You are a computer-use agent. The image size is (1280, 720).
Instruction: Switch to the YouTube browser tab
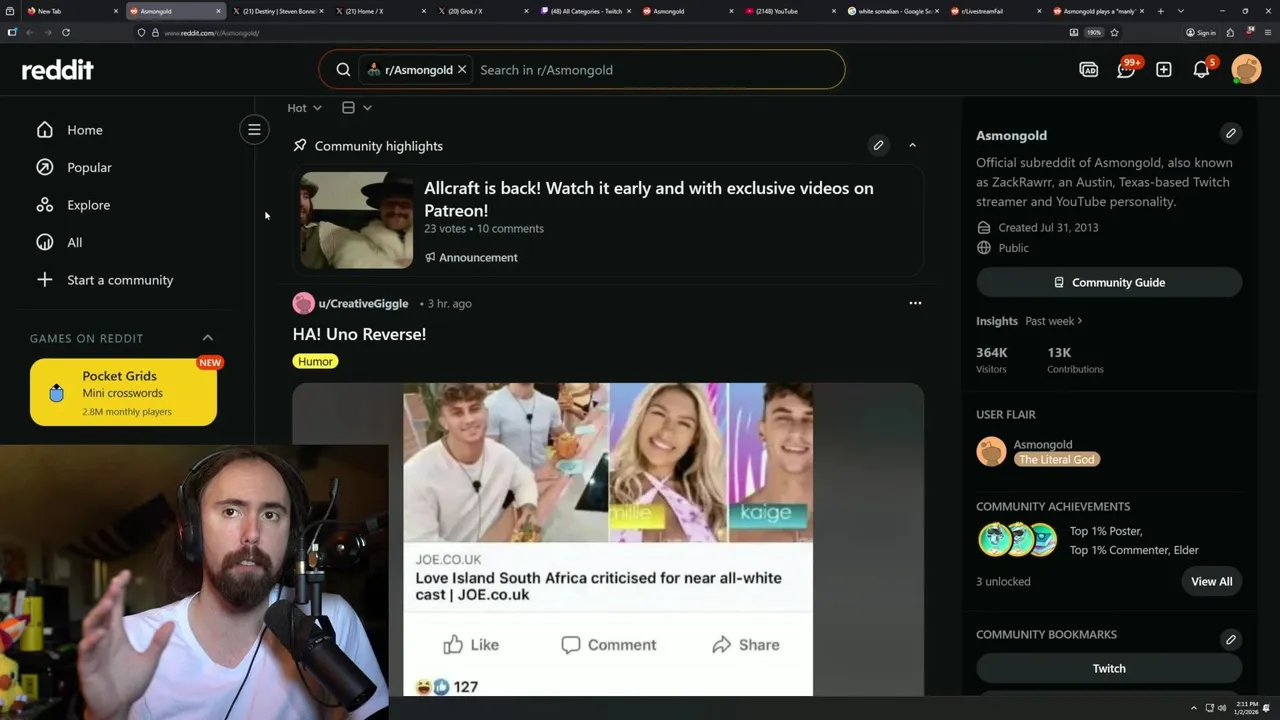(790, 11)
